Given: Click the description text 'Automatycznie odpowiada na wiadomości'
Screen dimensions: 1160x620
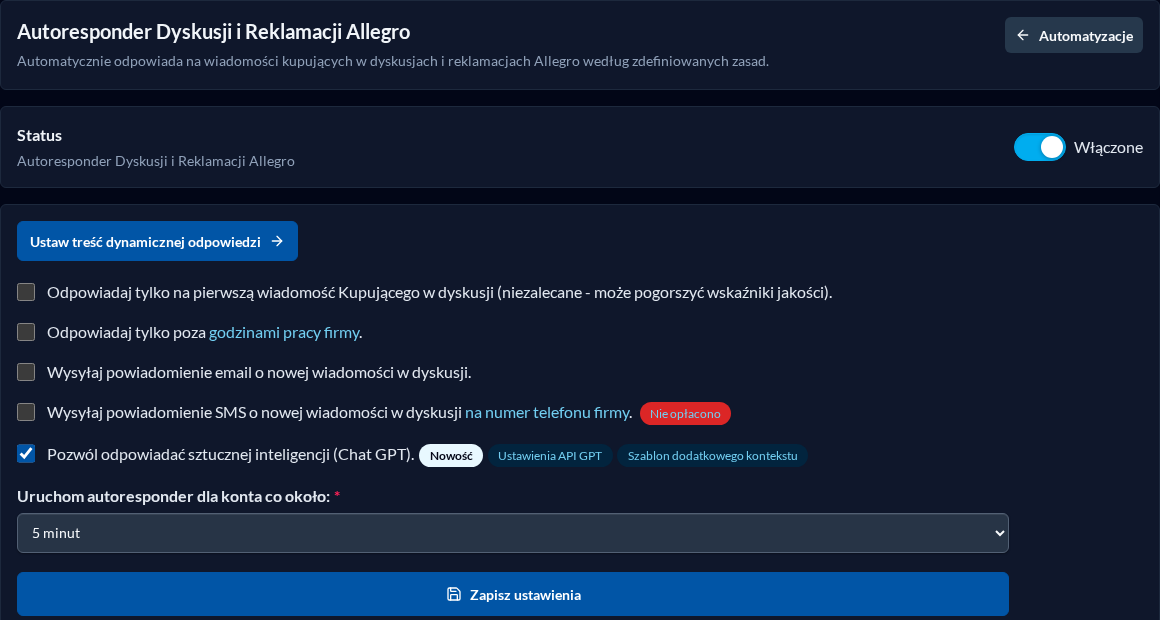Looking at the screenshot, I should 393,61.
